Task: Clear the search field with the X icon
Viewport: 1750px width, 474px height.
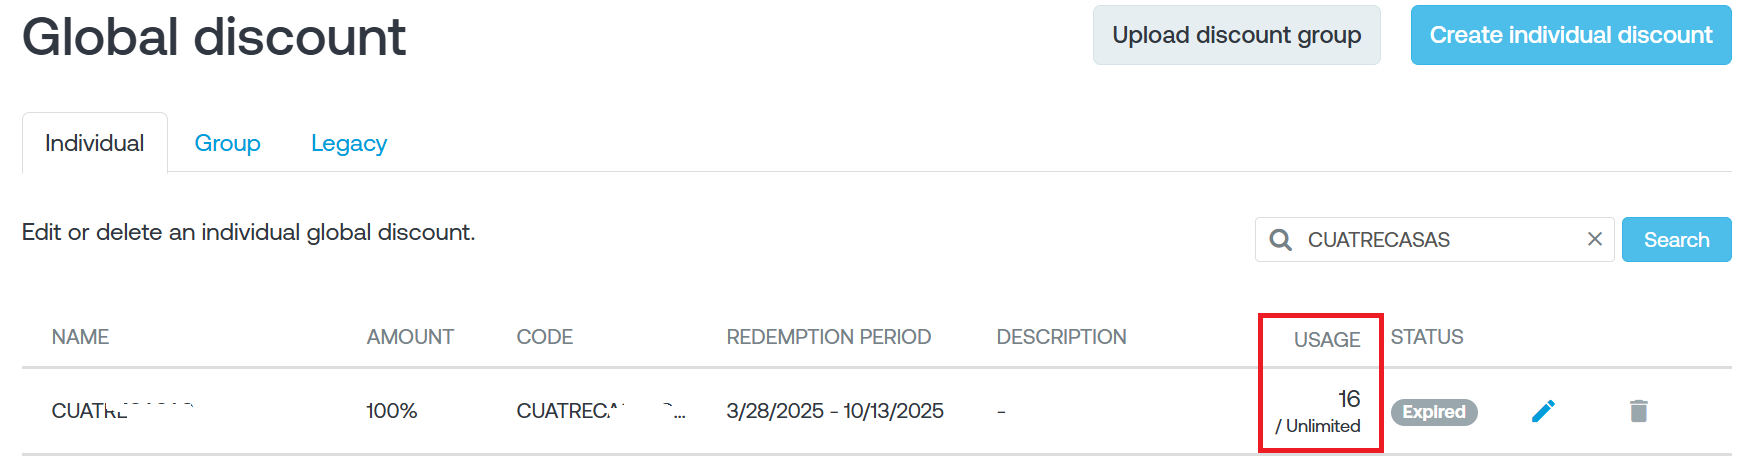Action: (1595, 239)
